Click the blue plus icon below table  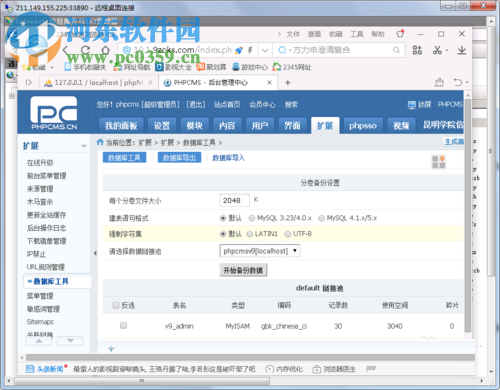tap(111, 349)
